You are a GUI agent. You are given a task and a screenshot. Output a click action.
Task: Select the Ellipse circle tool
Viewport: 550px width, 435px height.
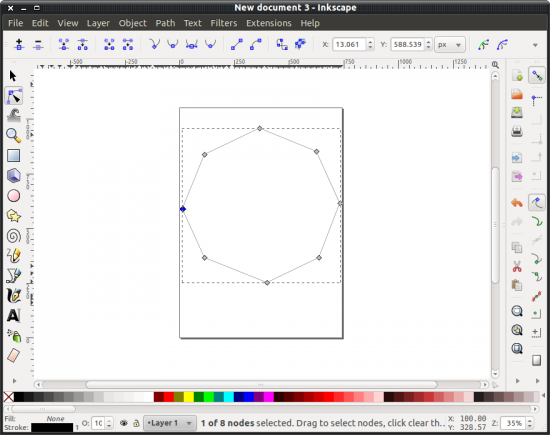pos(14,196)
